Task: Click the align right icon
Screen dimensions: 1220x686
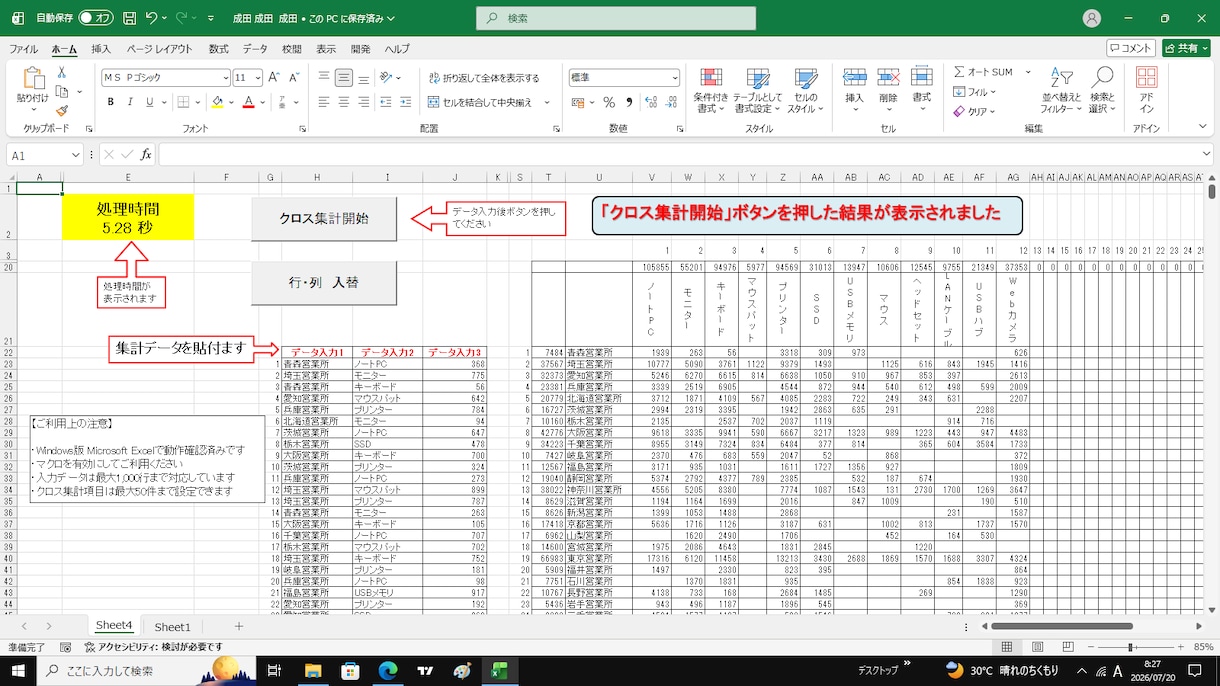Action: 362,102
